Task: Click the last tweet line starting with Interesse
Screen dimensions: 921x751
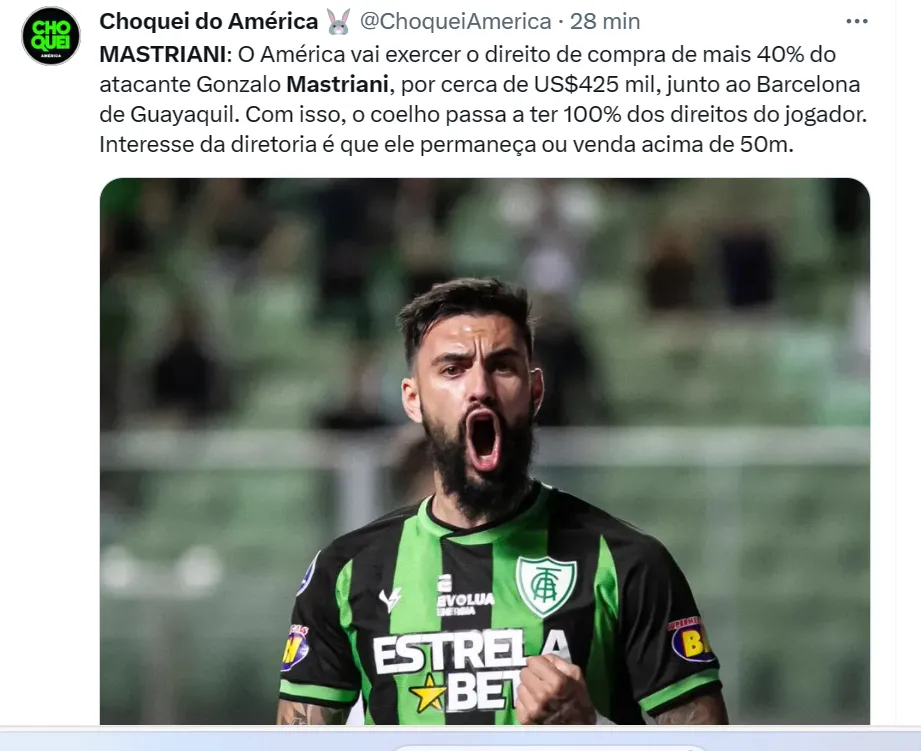Action: pyautogui.click(x=446, y=144)
